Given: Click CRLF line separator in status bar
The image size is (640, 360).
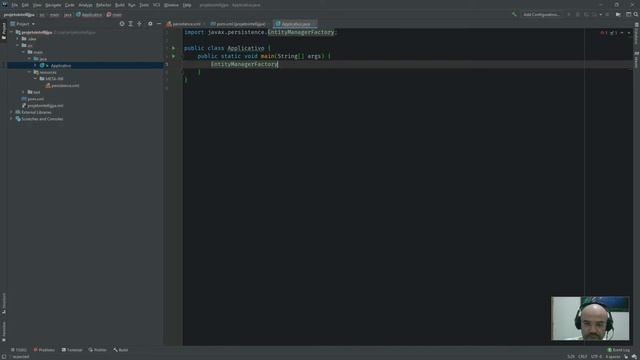Looking at the screenshot, I should (582, 356).
